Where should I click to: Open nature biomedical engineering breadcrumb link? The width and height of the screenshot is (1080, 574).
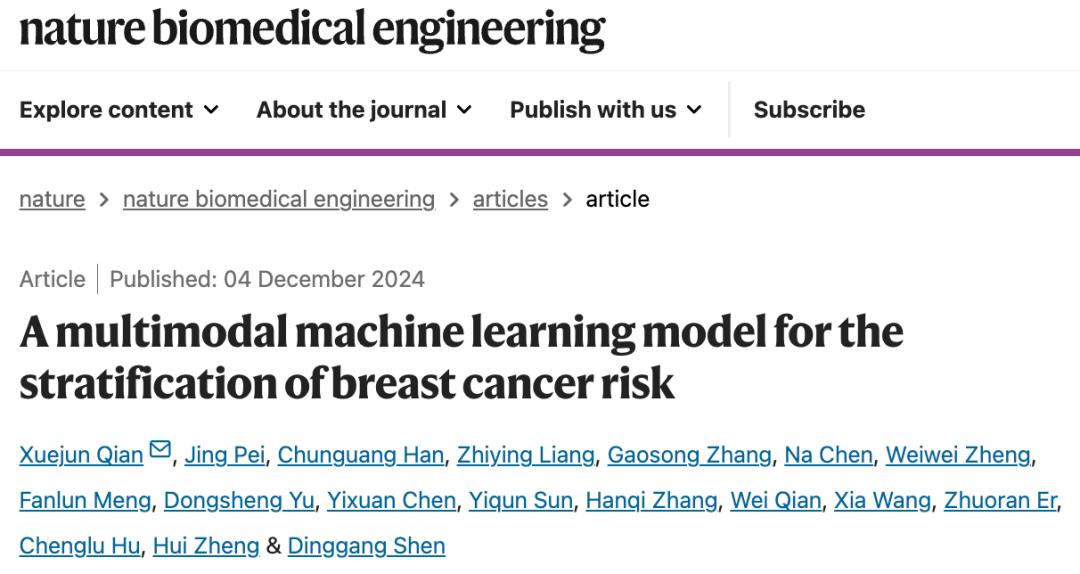pyautogui.click(x=279, y=199)
